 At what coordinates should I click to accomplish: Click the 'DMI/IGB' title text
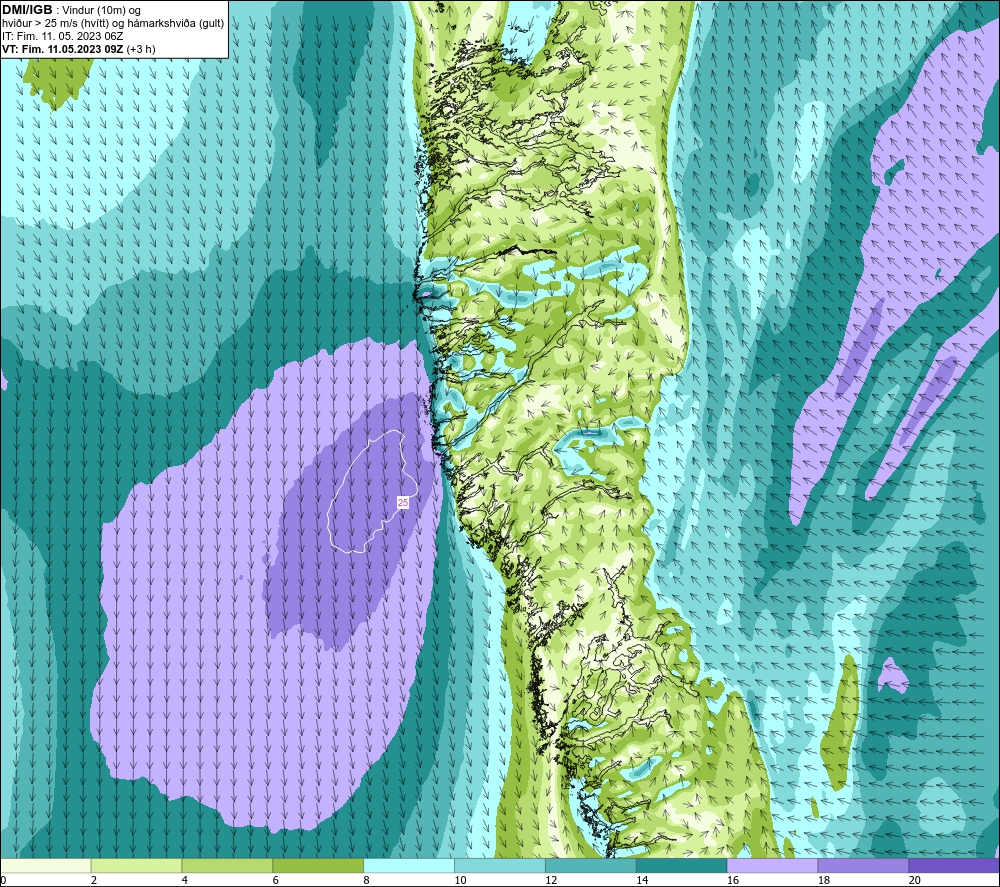click(x=27, y=10)
